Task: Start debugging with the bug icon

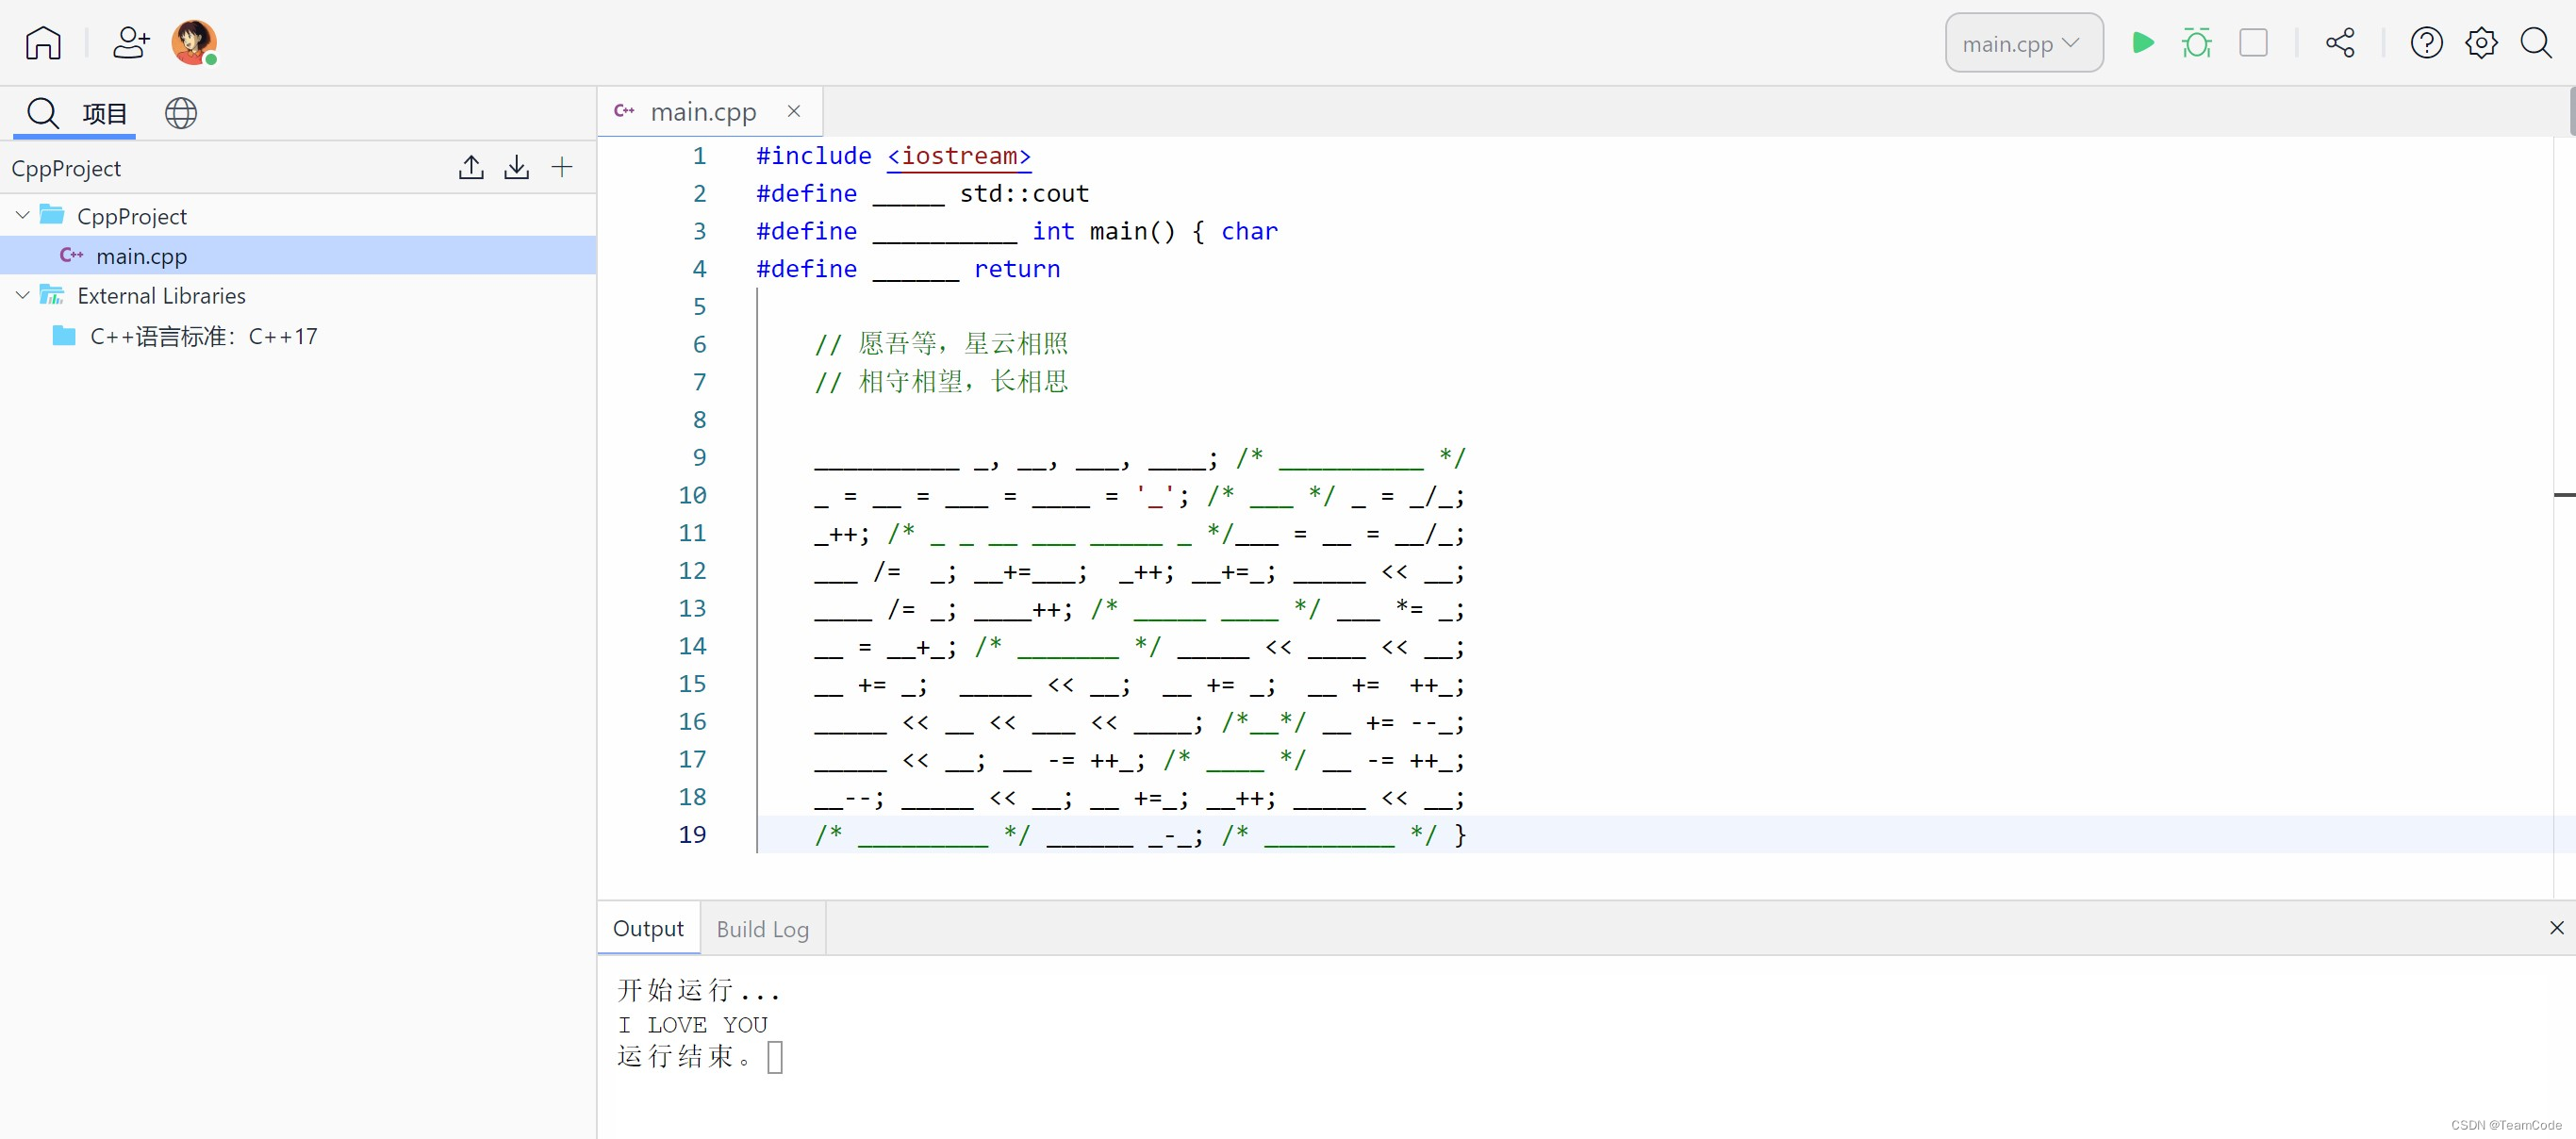Action: 2196,43
